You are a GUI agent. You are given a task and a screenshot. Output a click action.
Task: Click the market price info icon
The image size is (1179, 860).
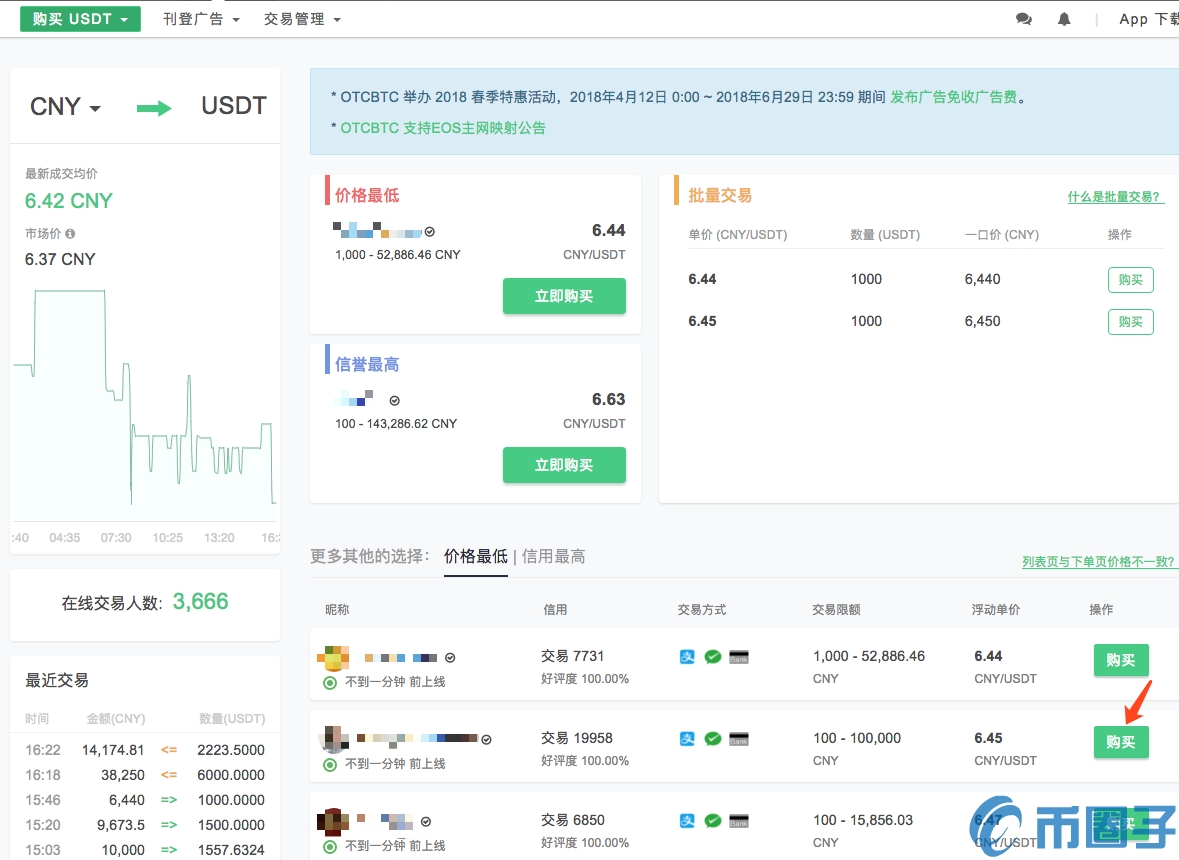(70, 234)
